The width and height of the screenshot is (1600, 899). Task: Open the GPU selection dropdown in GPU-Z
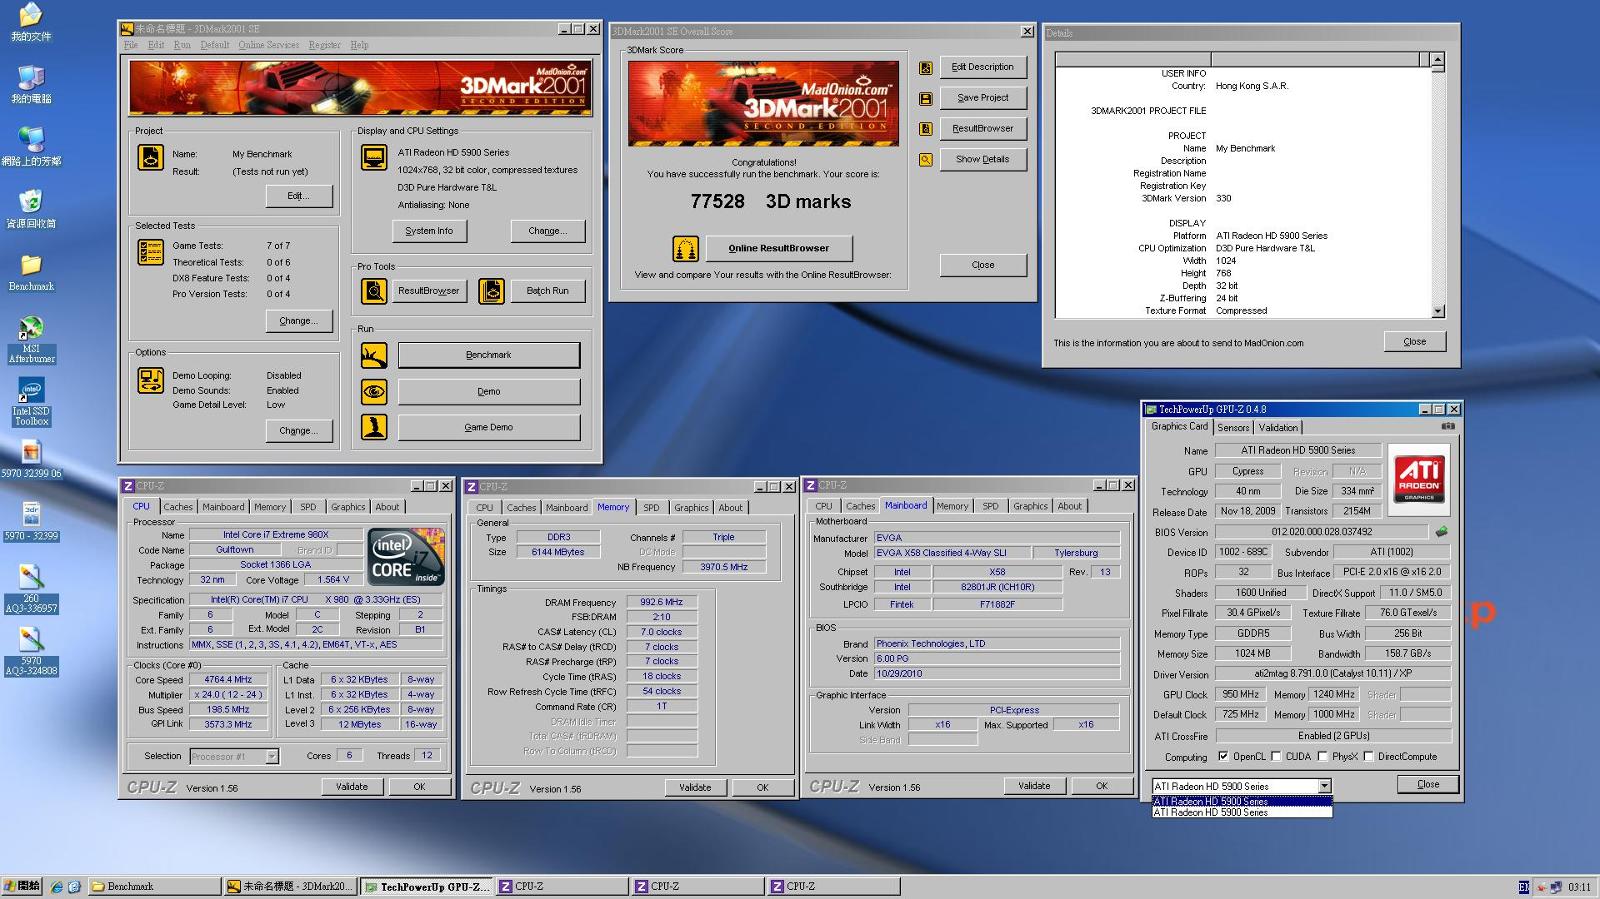[x=1324, y=786]
